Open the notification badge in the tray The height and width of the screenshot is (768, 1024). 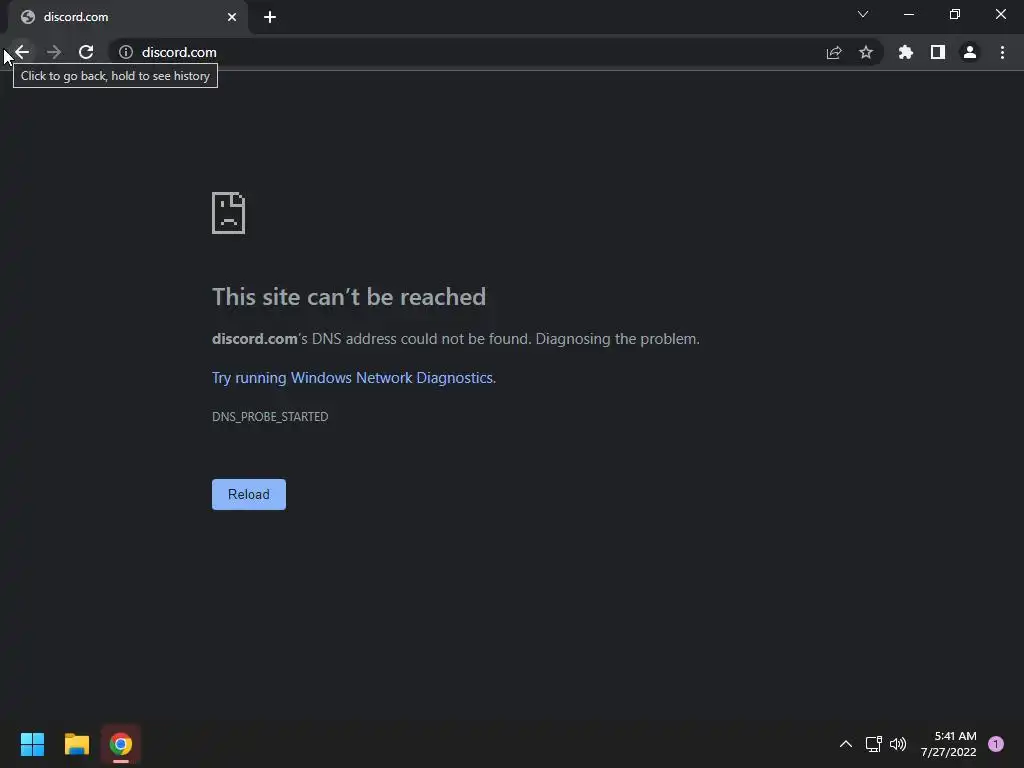click(996, 744)
